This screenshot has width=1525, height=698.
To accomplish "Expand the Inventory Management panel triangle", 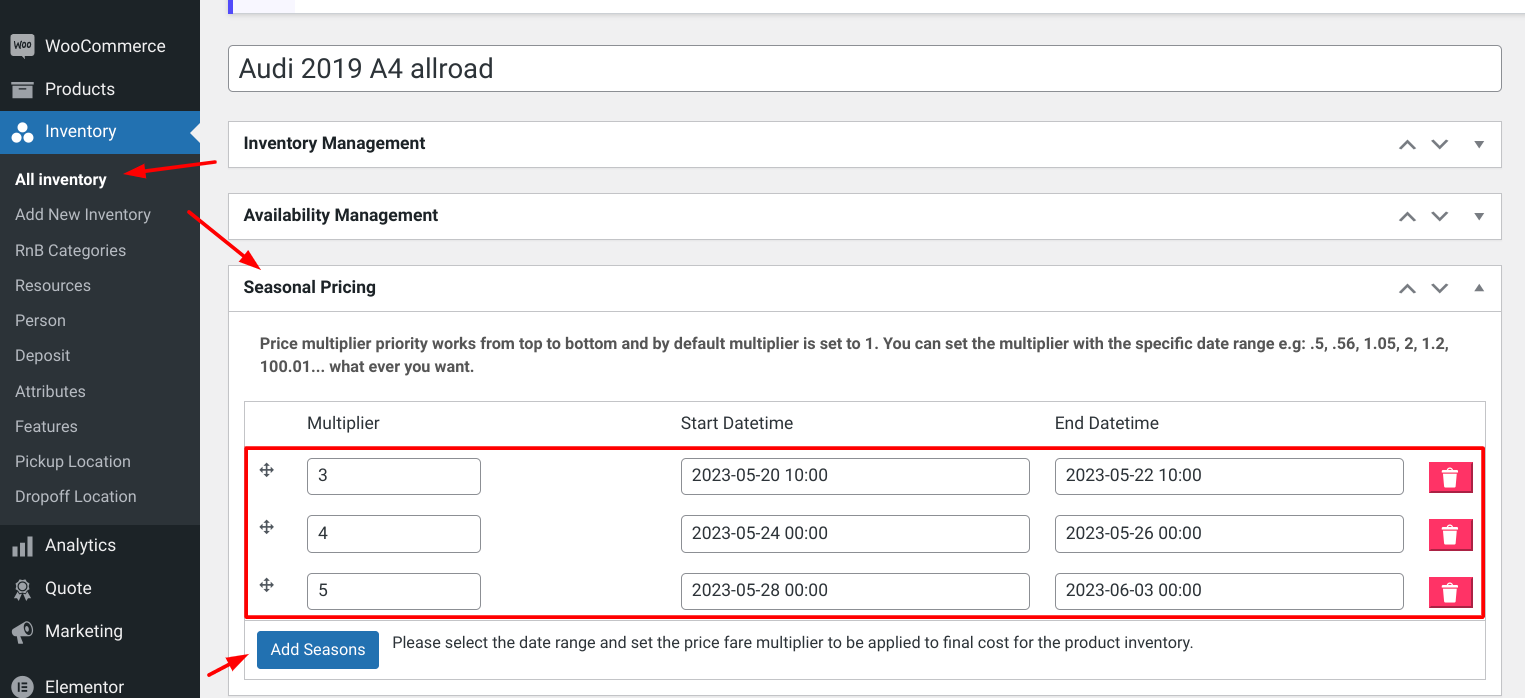I will tap(1479, 144).
